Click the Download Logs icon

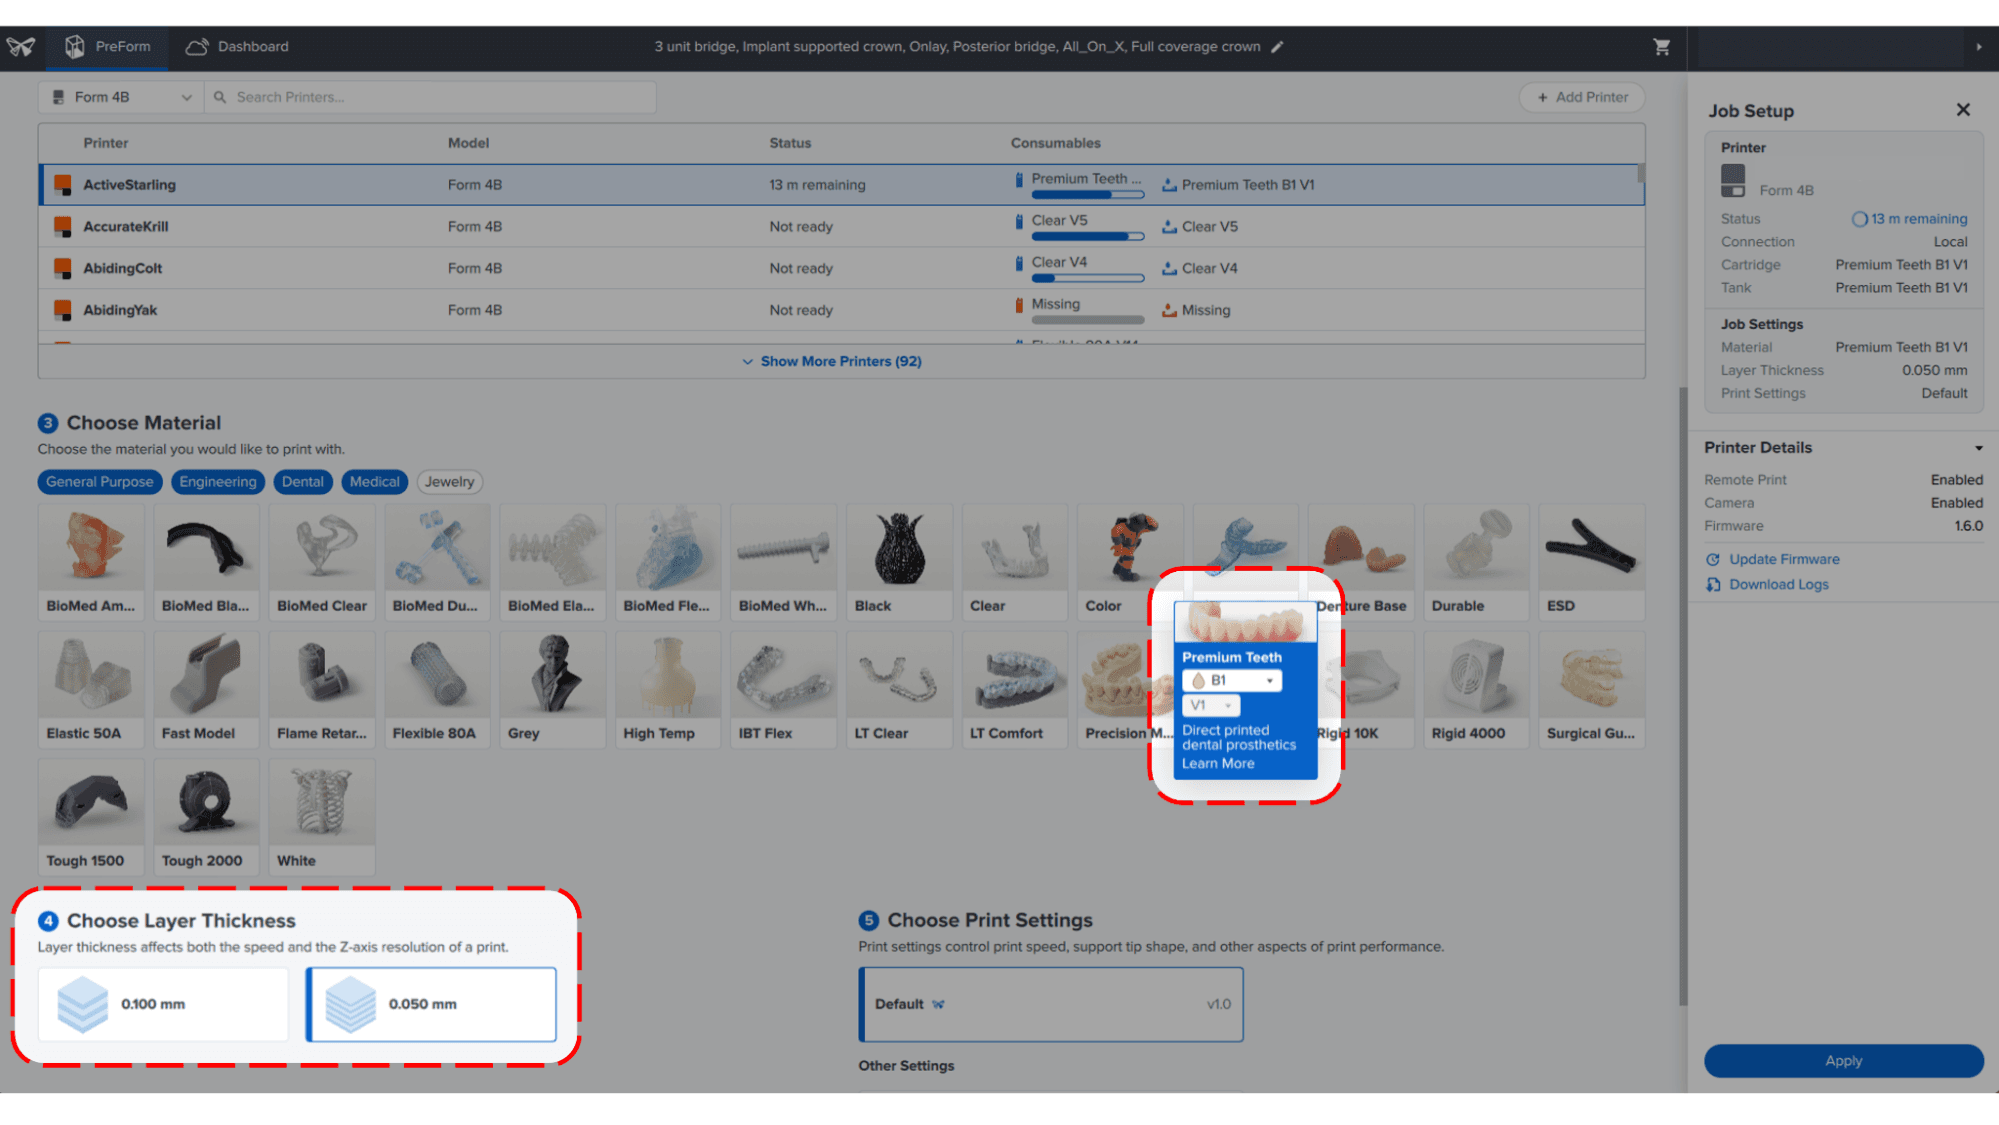click(1713, 585)
